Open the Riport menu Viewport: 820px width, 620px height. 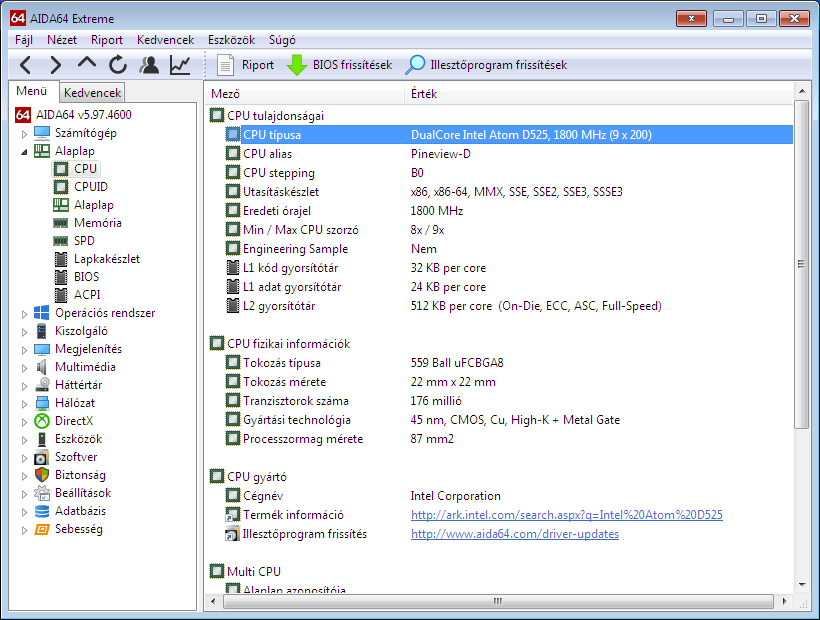(x=107, y=40)
